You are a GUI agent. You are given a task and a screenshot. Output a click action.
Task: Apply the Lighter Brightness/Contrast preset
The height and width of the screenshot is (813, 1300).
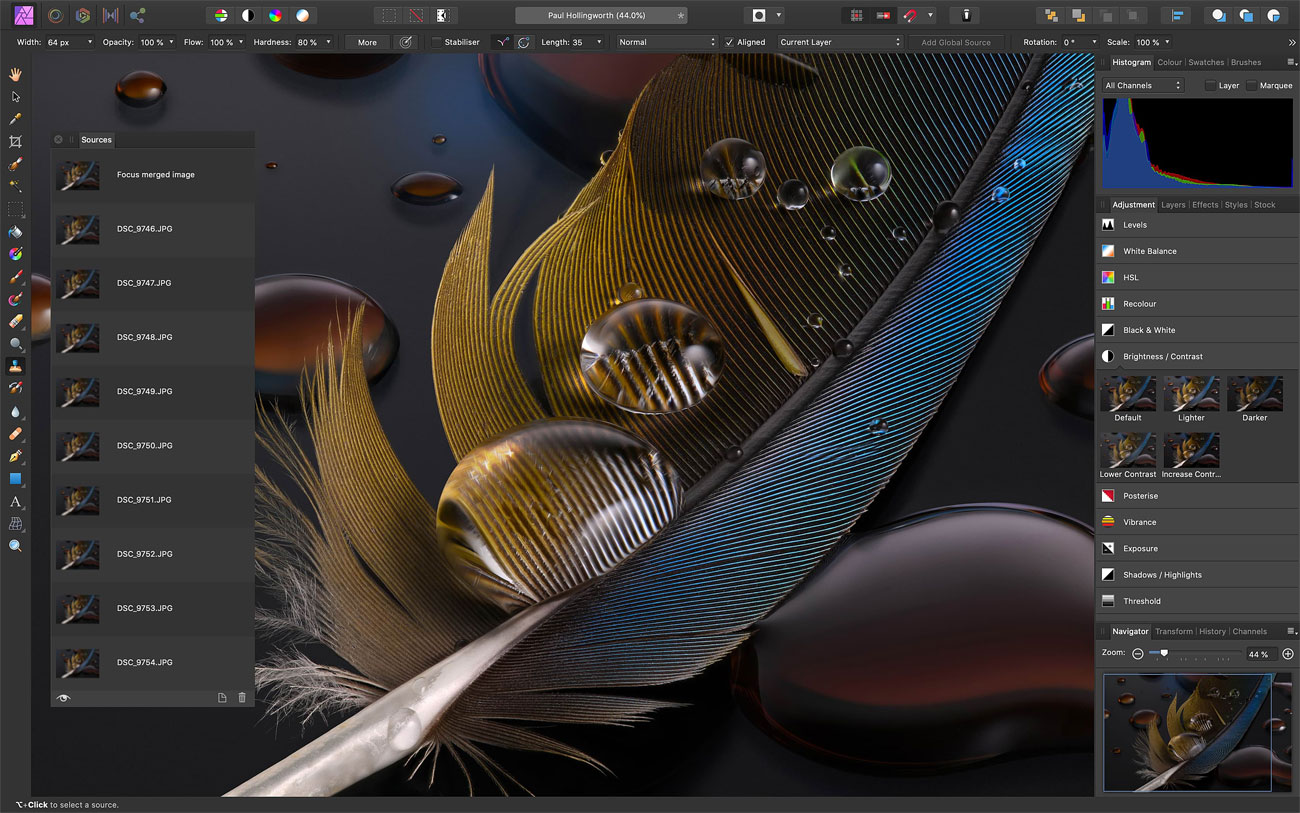1191,395
